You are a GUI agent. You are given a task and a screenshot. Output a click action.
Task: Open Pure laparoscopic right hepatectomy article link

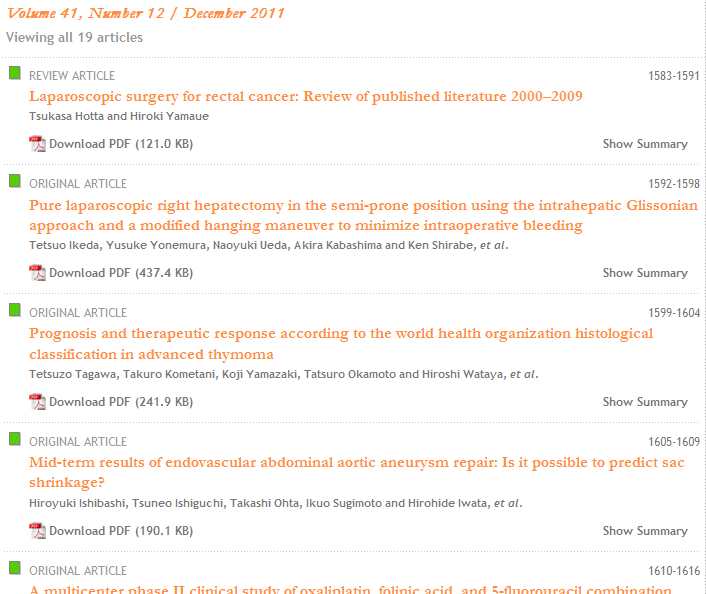point(363,215)
